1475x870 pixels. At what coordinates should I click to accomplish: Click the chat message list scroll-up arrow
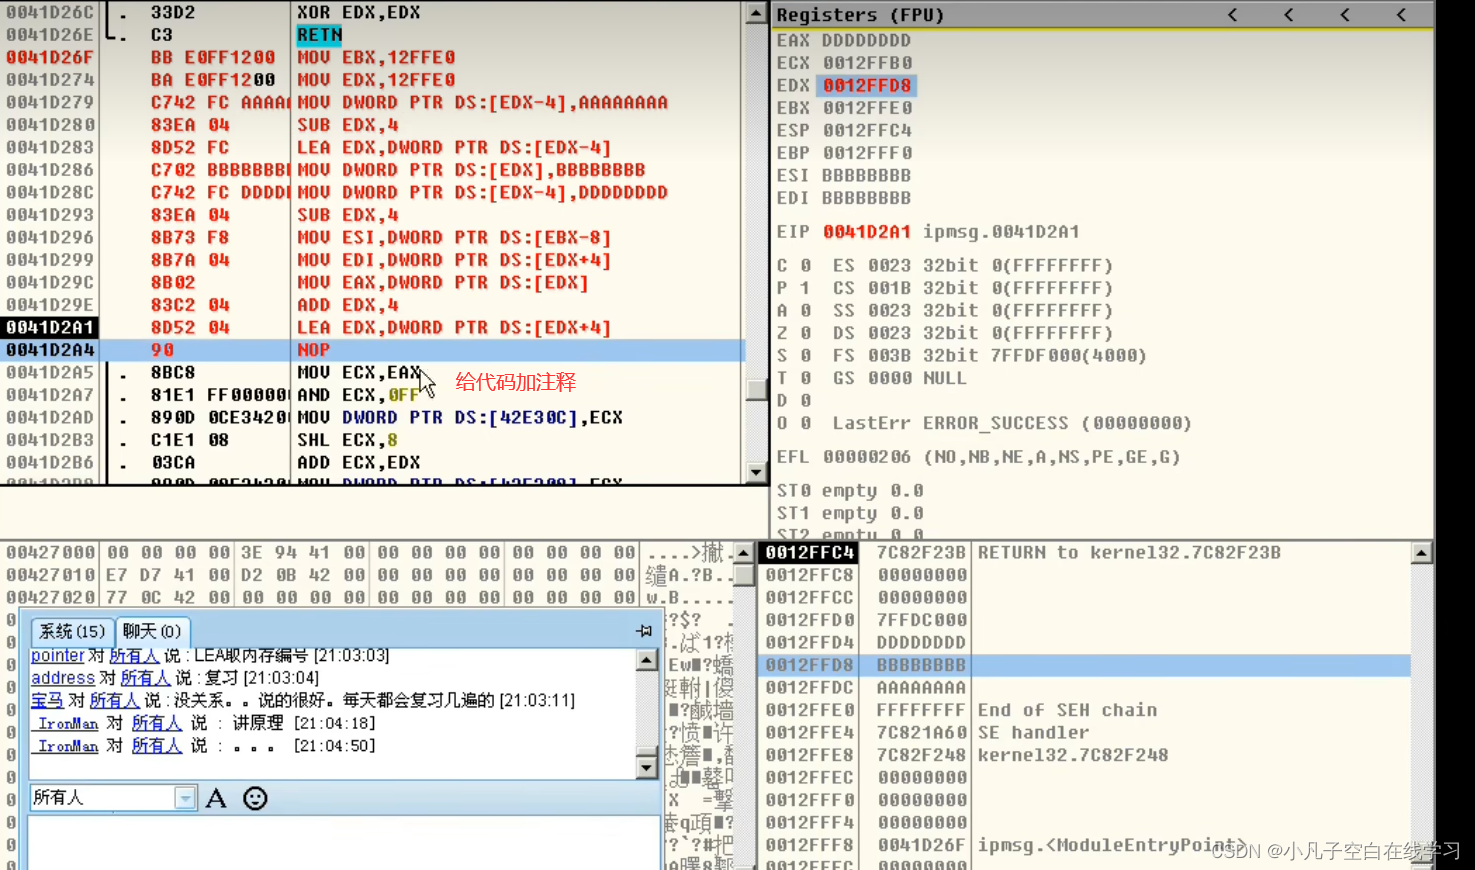point(646,660)
